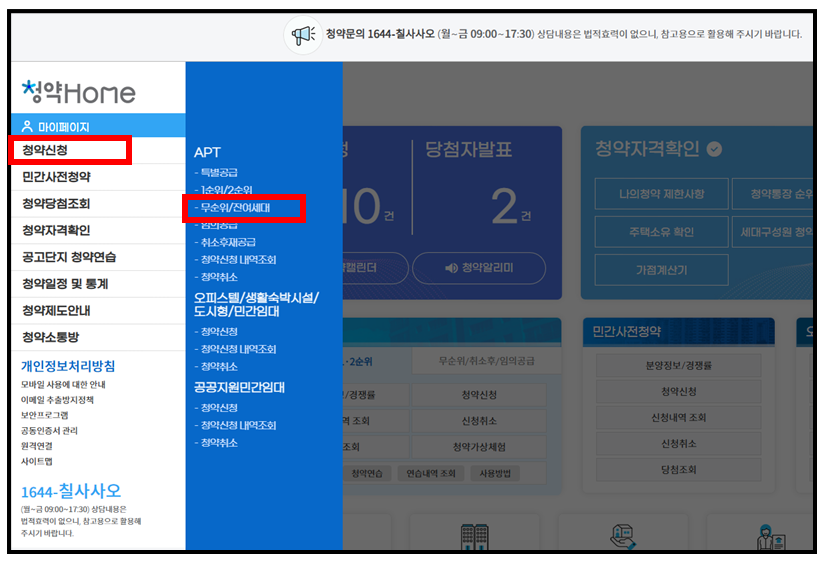Click the 연습내역 조회 button
This screenshot has width=833, height=561.
pos(431,473)
